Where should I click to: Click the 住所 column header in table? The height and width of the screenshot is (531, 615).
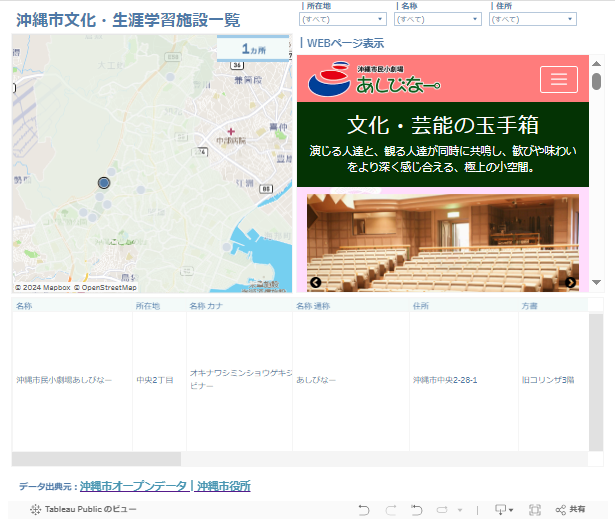click(x=421, y=306)
